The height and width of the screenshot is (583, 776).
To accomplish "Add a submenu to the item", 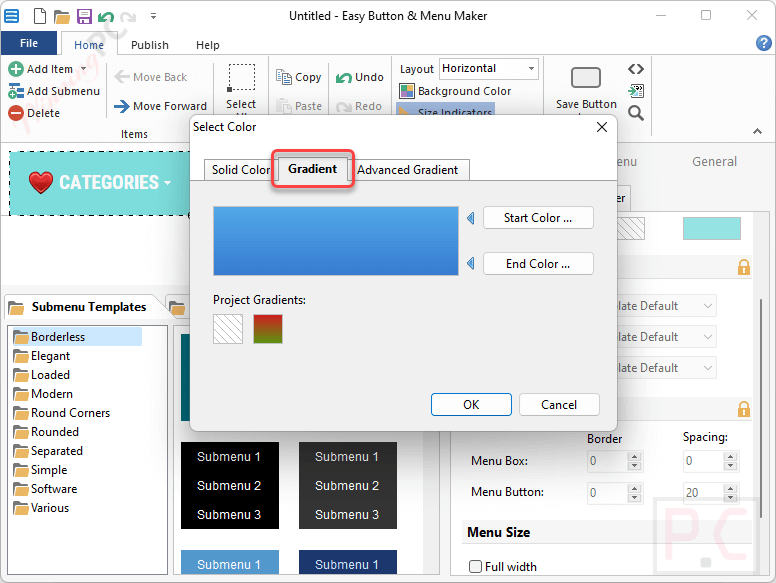I will click(x=54, y=91).
